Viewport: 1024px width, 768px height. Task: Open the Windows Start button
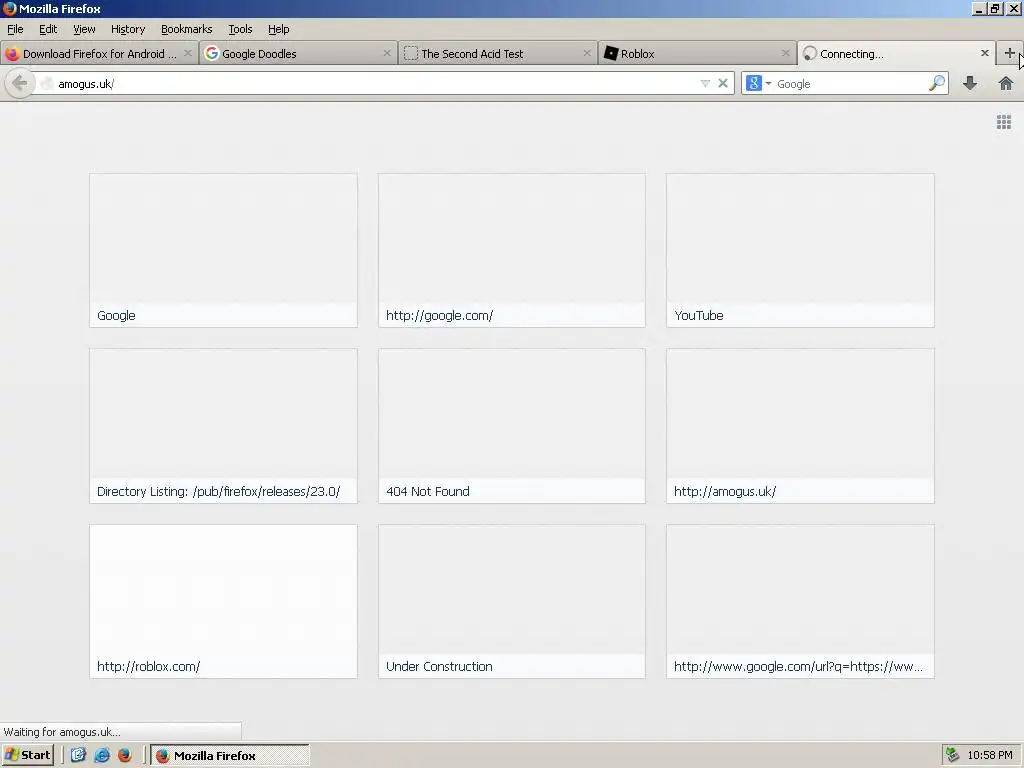click(27, 755)
